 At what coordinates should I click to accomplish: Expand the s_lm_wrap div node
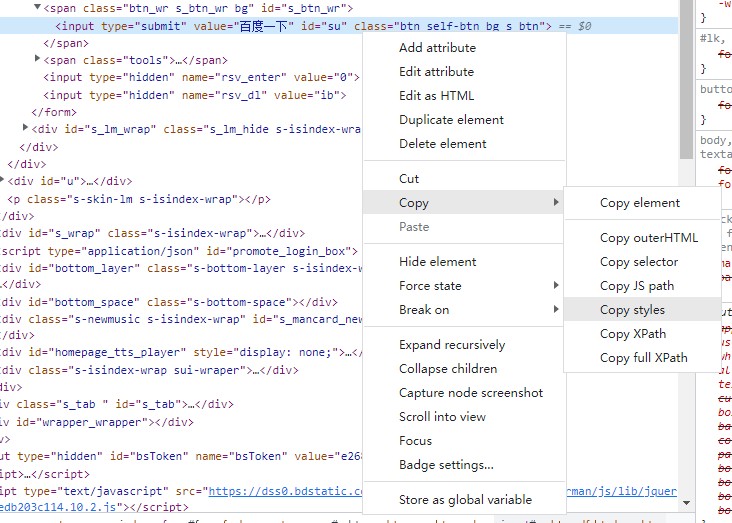click(25, 127)
